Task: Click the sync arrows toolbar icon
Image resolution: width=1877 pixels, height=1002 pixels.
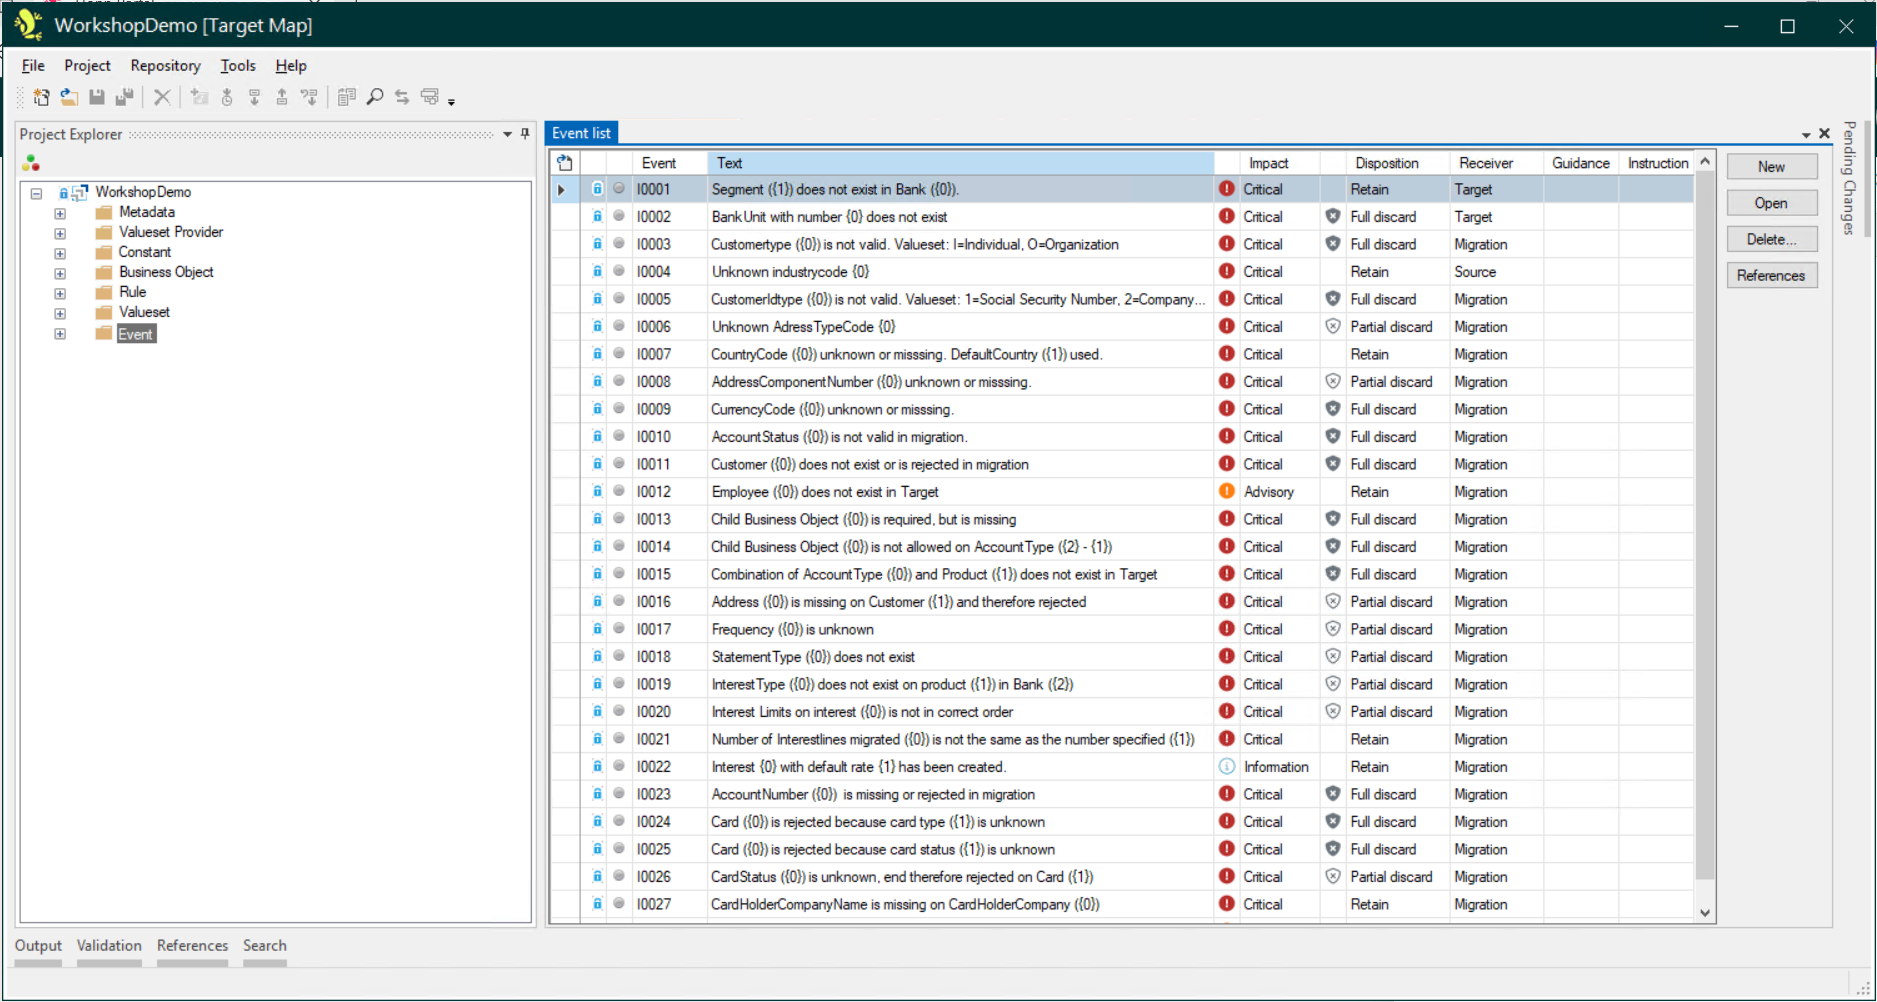Action: (x=400, y=97)
